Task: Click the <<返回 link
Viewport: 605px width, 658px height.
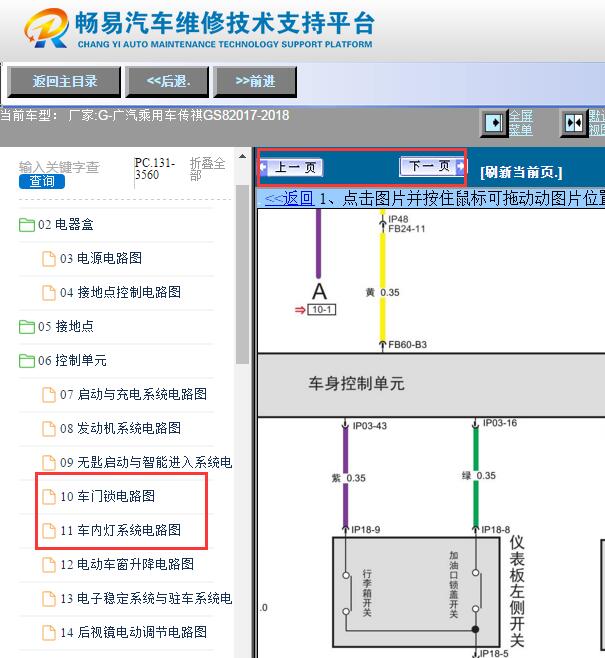Action: [x=289, y=198]
